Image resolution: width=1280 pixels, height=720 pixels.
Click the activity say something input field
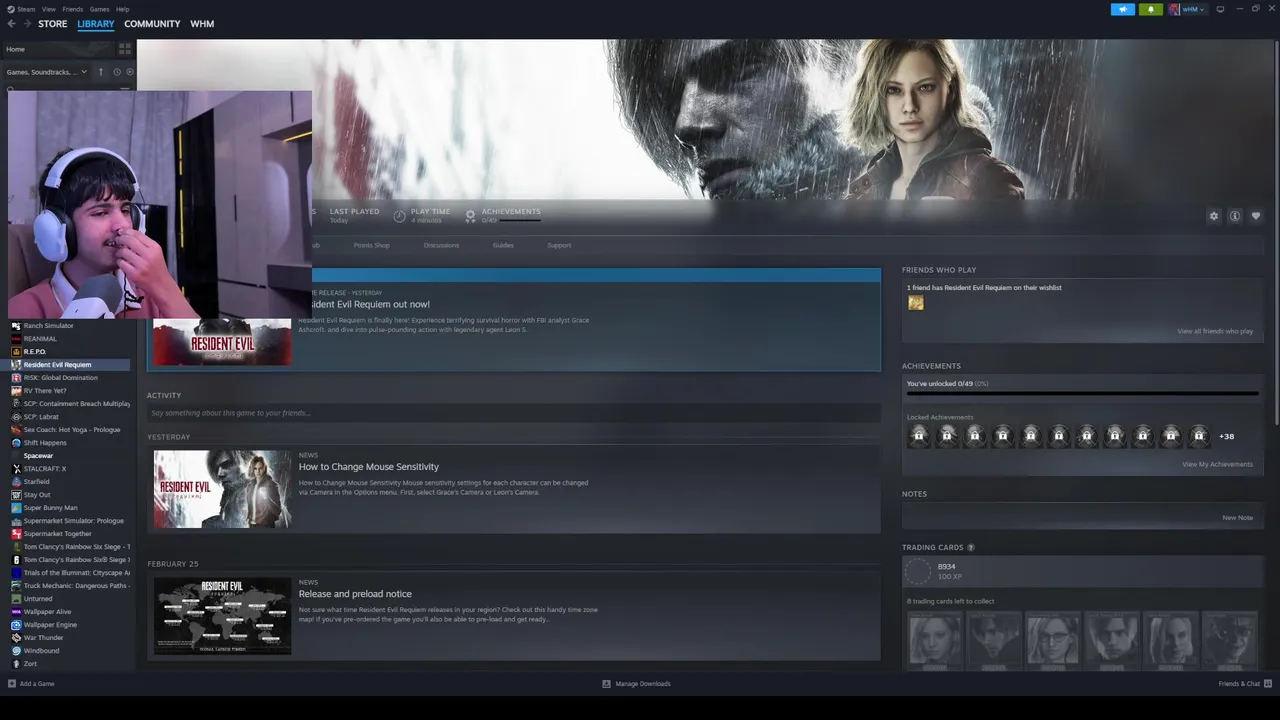coord(514,413)
